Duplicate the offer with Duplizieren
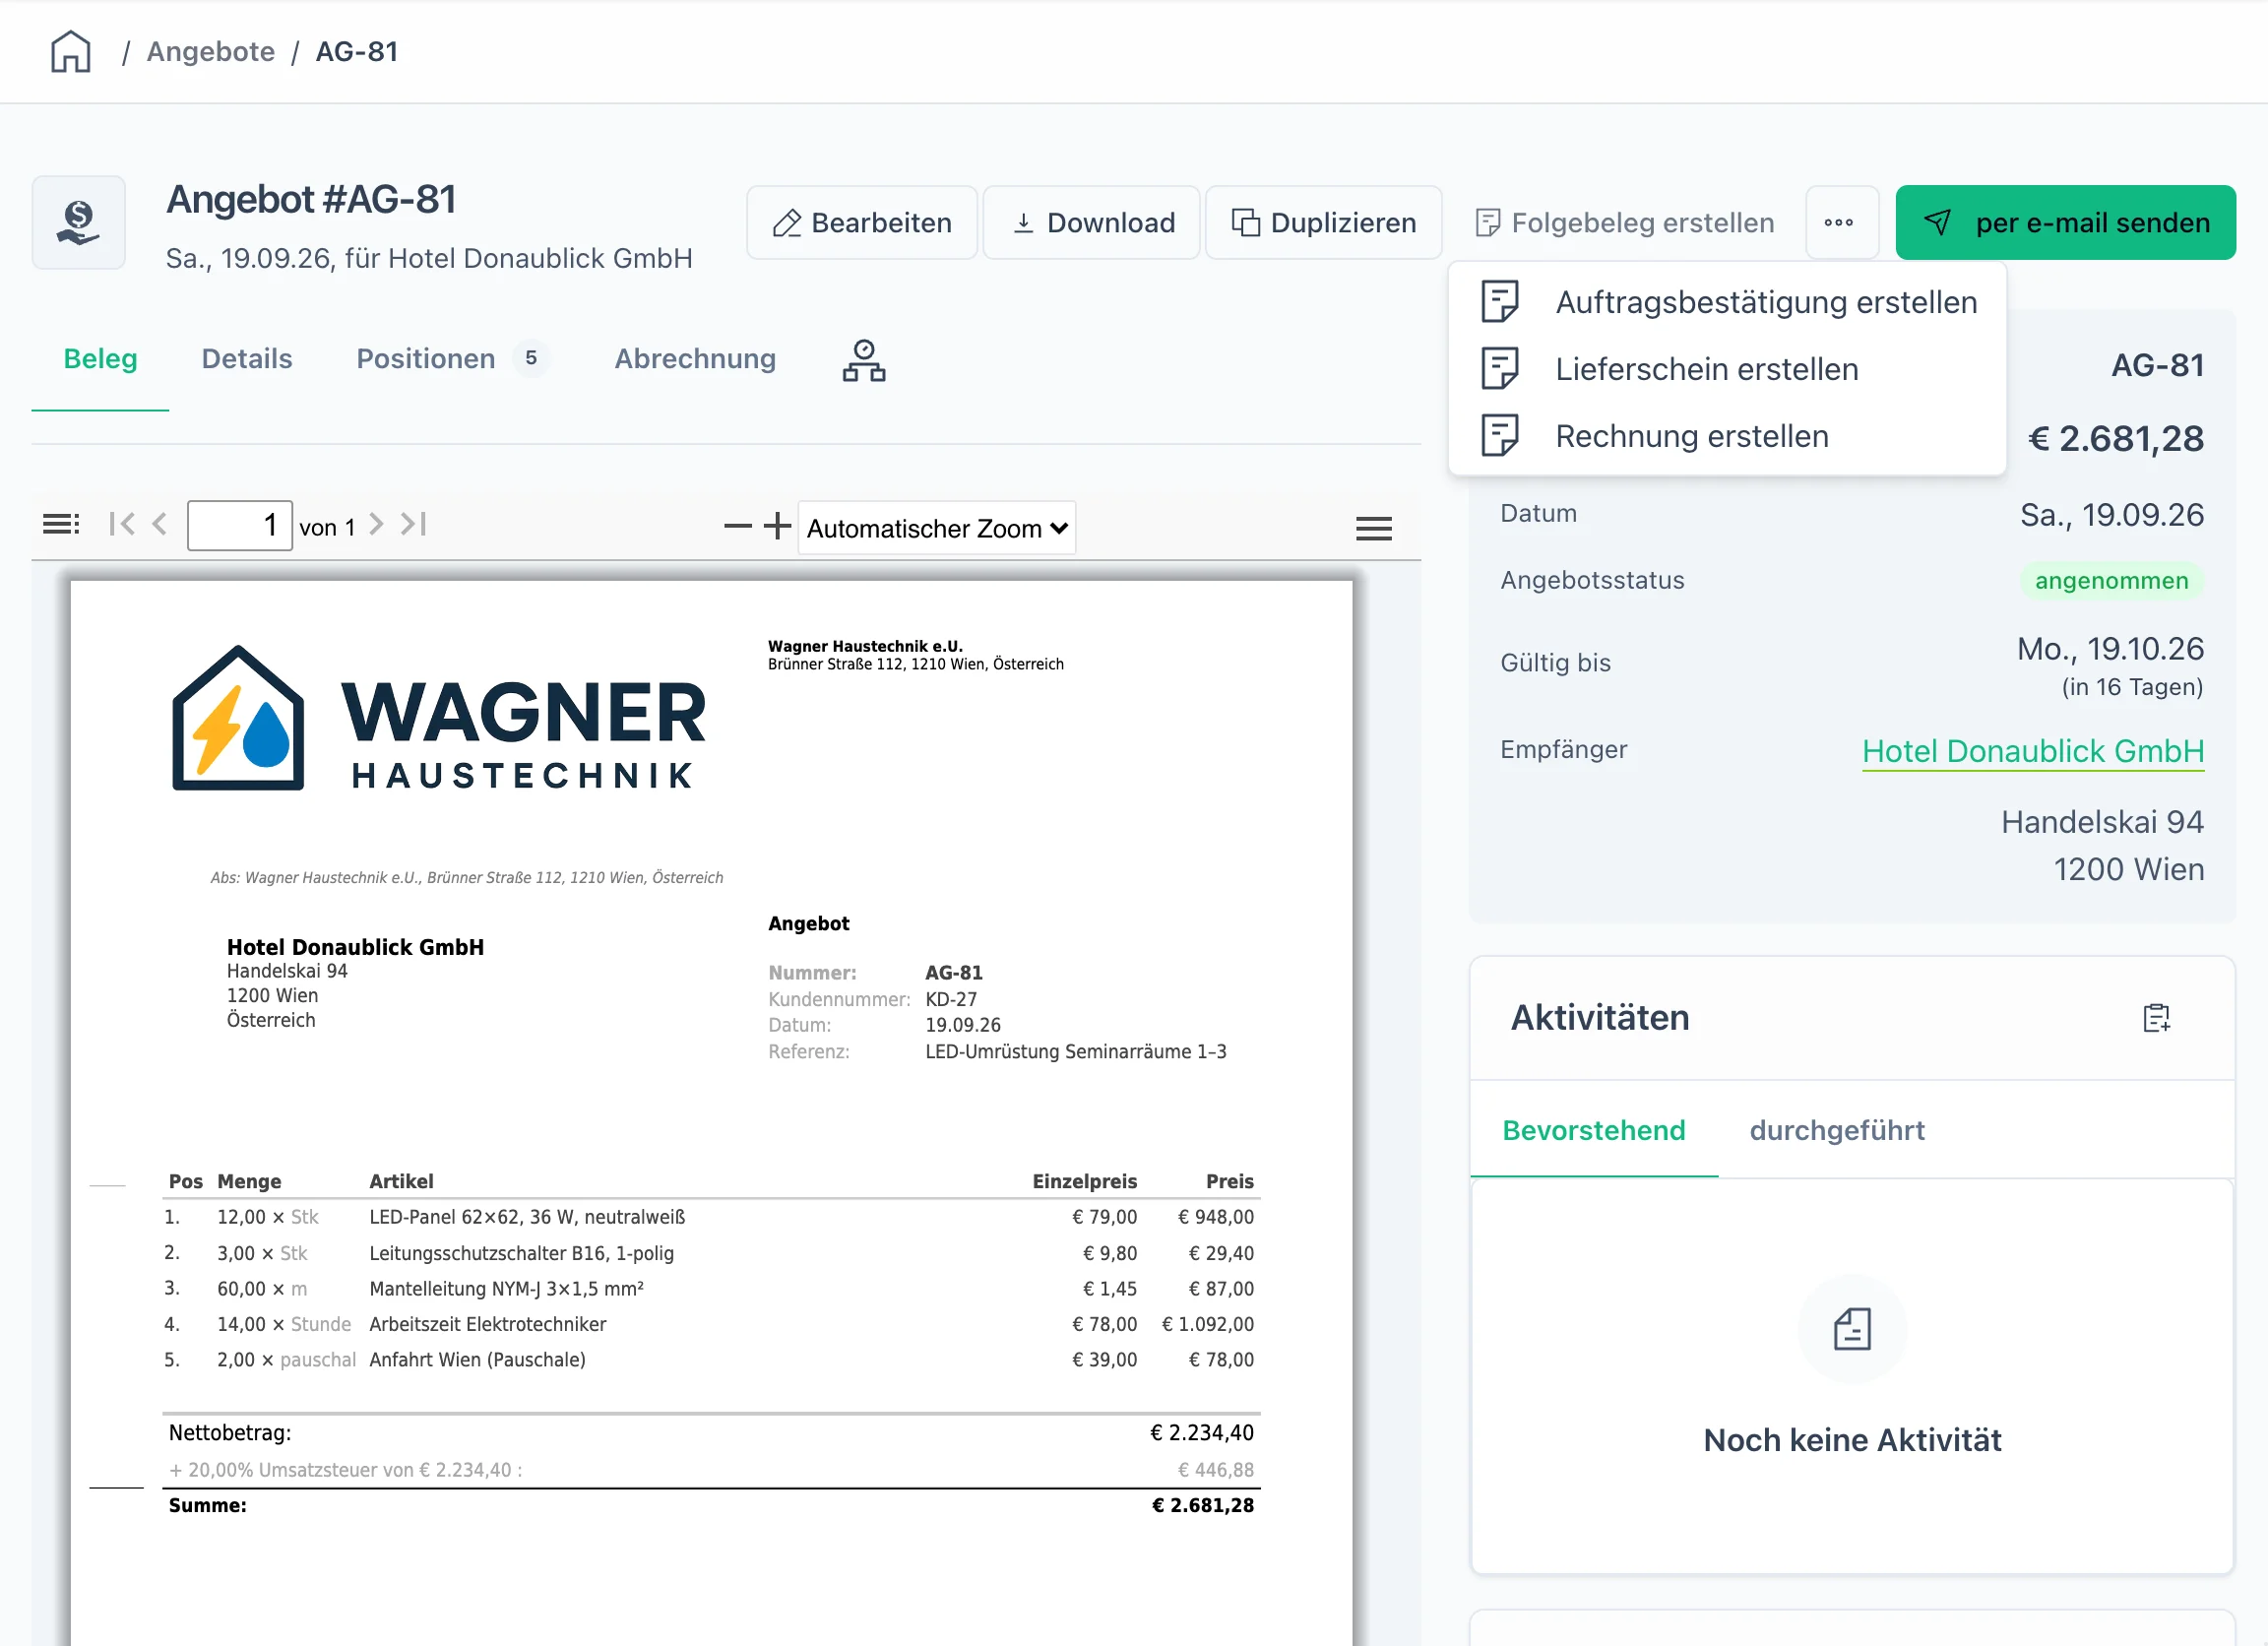This screenshot has width=2268, height=1646. pyautogui.click(x=1324, y=222)
